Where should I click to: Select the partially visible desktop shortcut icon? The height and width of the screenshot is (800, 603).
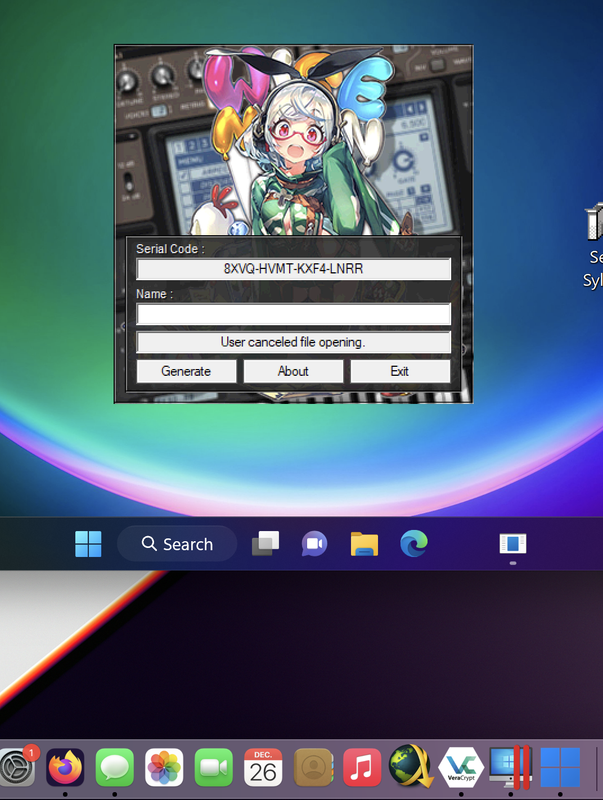coord(595,222)
